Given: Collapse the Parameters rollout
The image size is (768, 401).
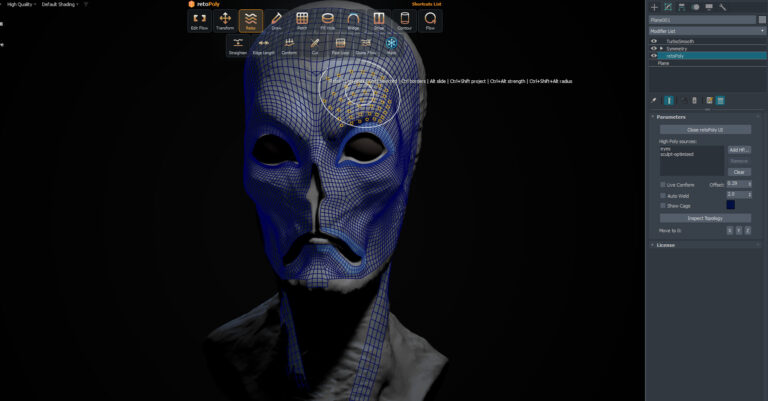Looking at the screenshot, I should pos(671,117).
